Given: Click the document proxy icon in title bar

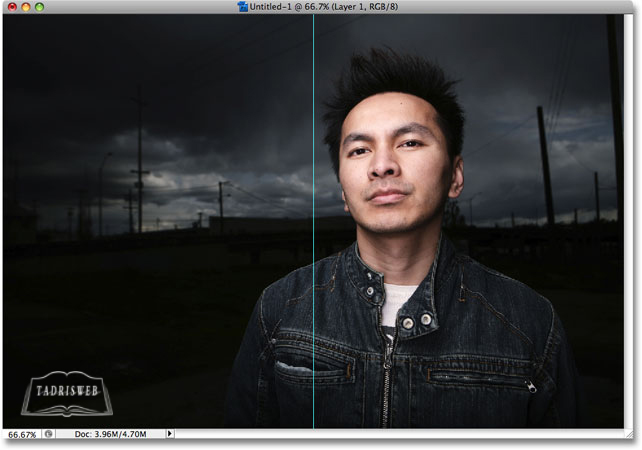Looking at the screenshot, I should click(242, 7).
